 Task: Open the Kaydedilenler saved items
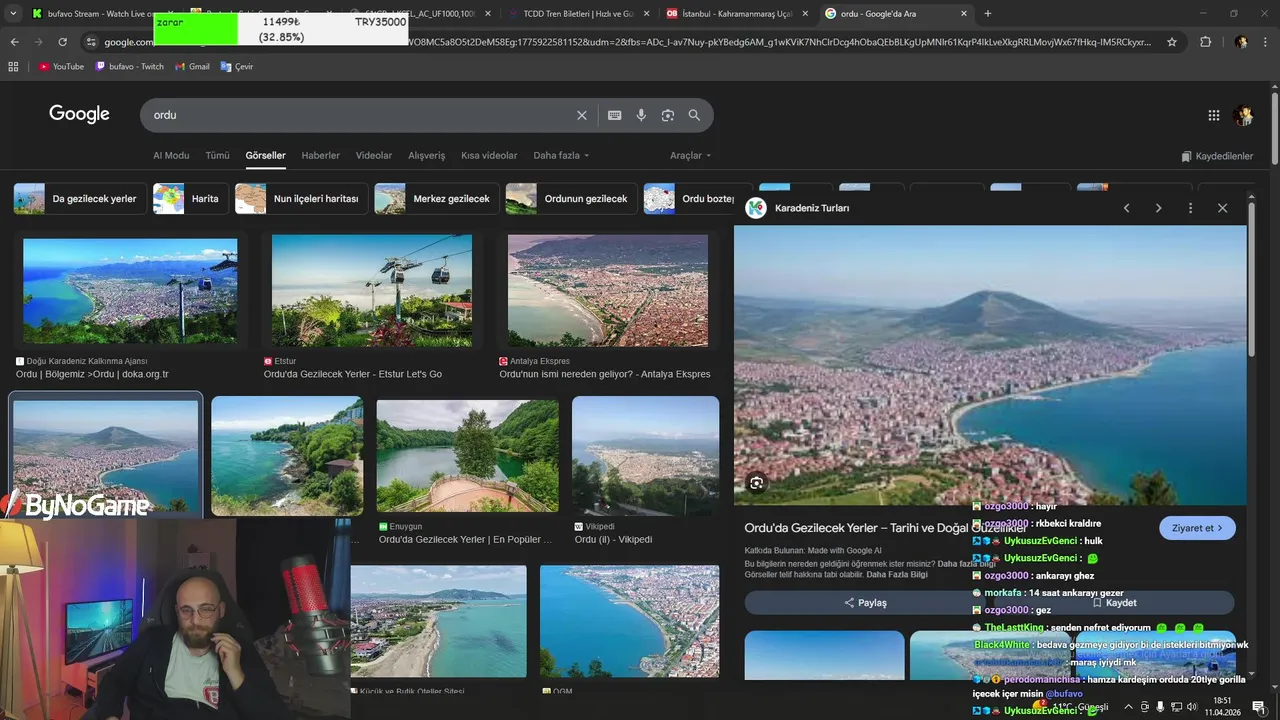click(1217, 156)
